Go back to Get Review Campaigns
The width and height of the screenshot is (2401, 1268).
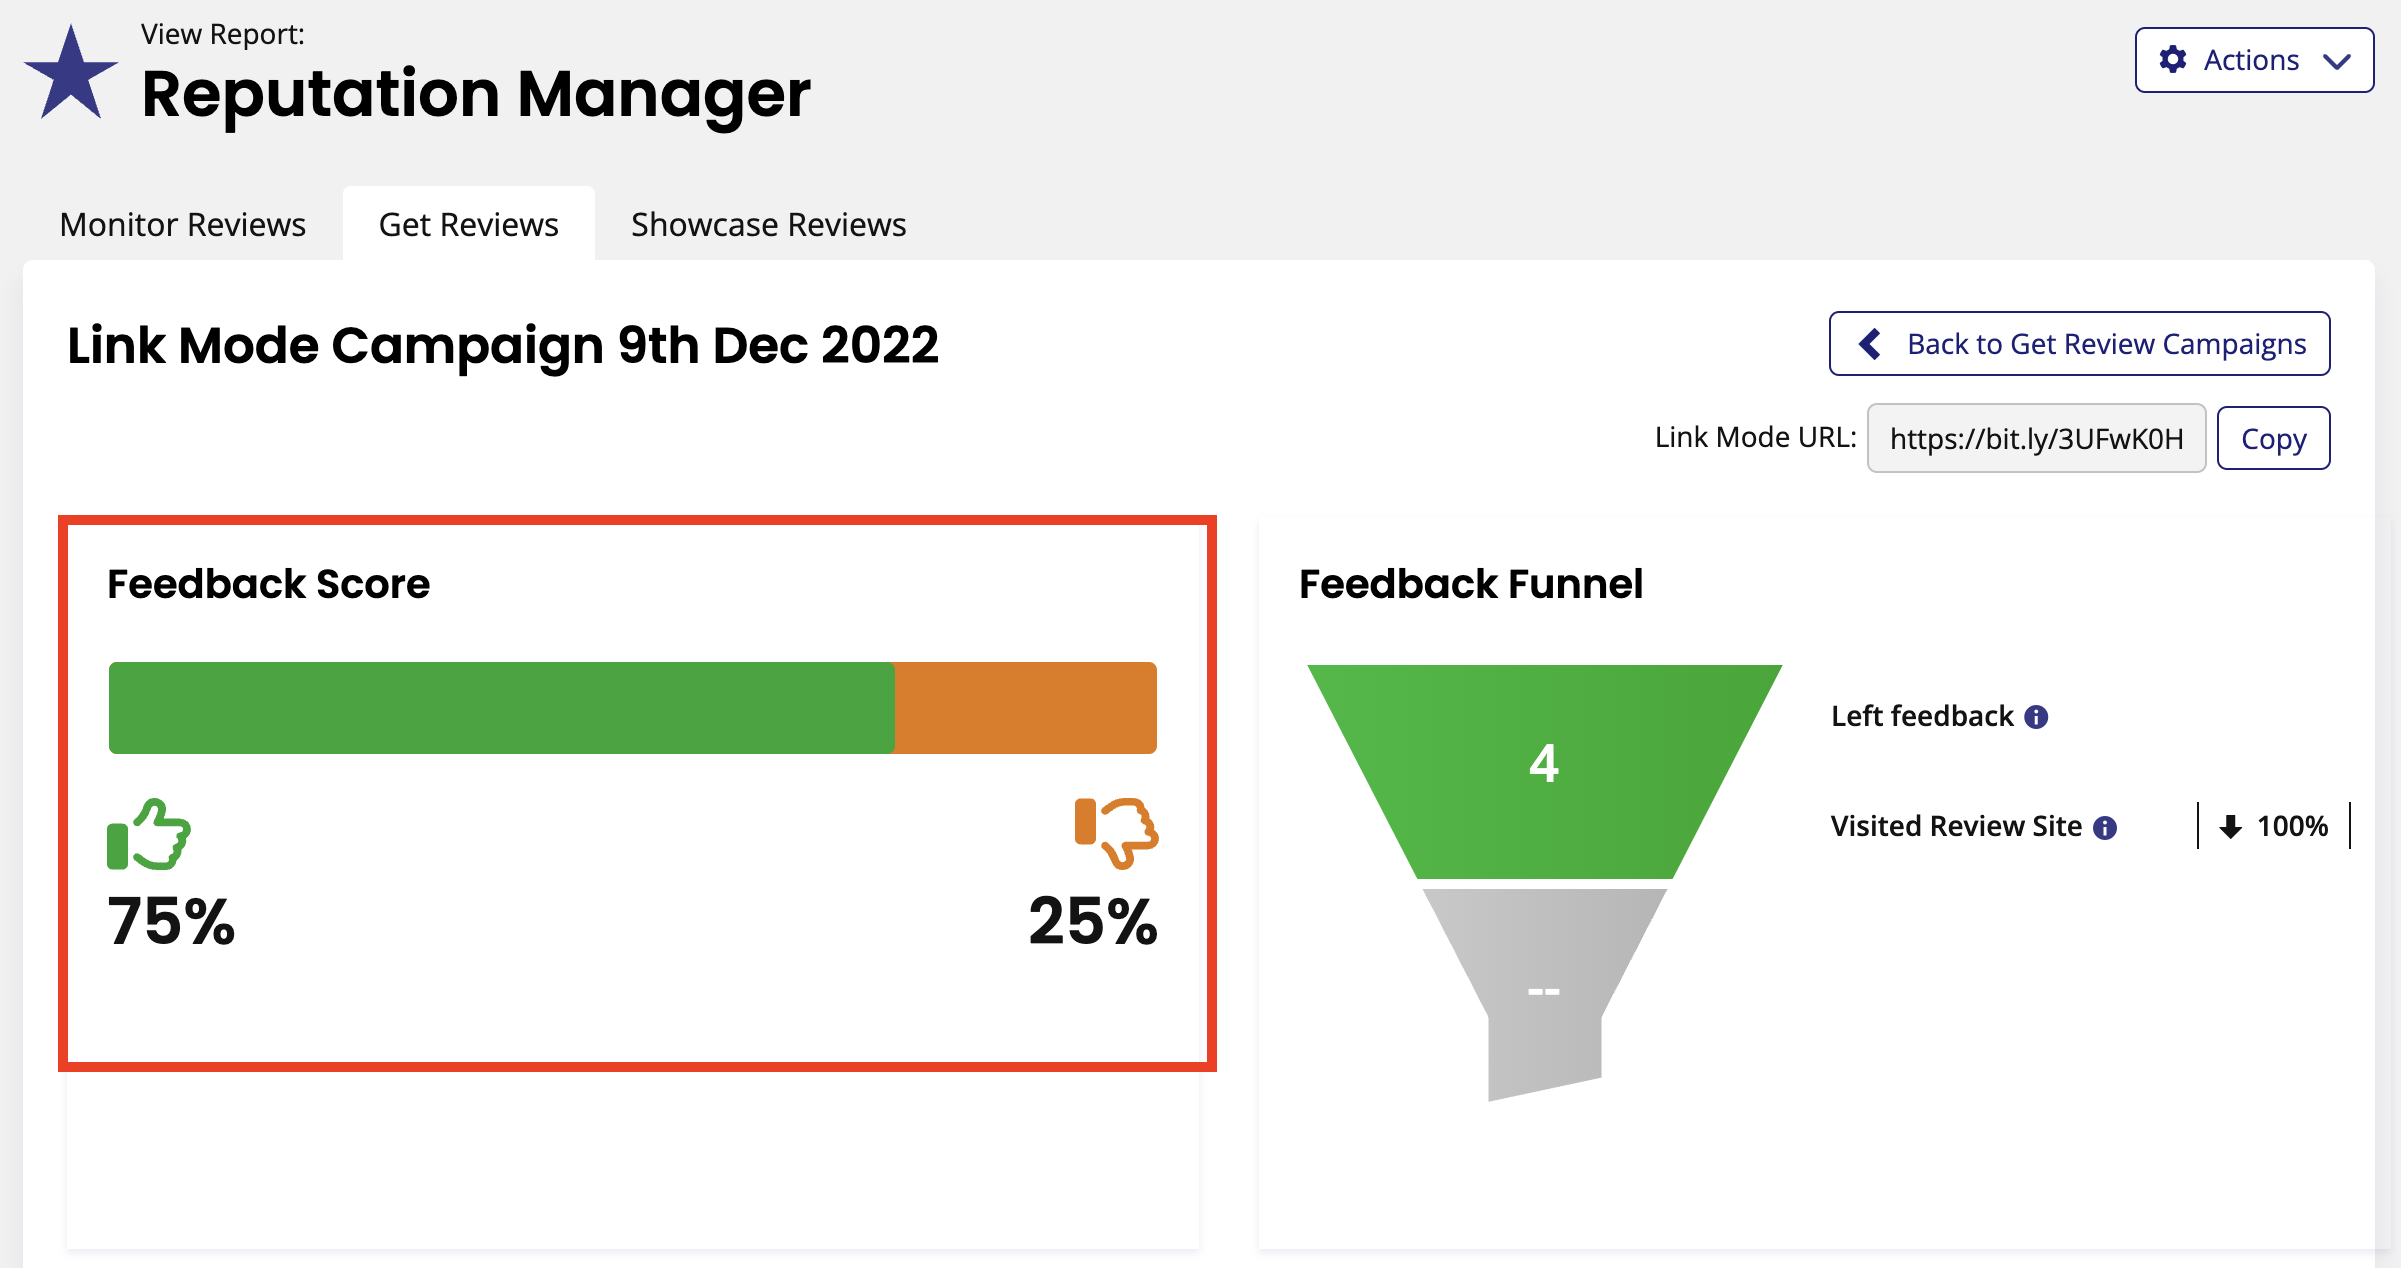(x=2079, y=344)
